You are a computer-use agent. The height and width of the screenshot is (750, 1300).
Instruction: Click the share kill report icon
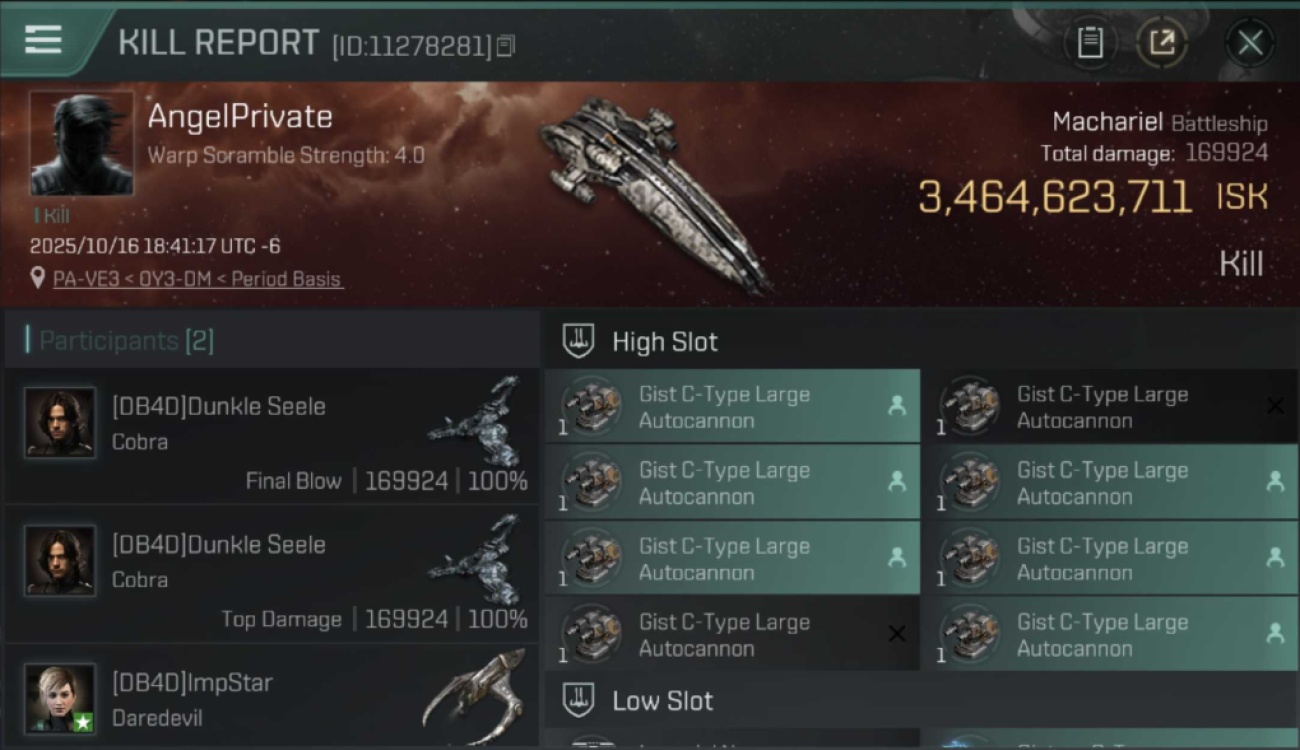point(1162,43)
